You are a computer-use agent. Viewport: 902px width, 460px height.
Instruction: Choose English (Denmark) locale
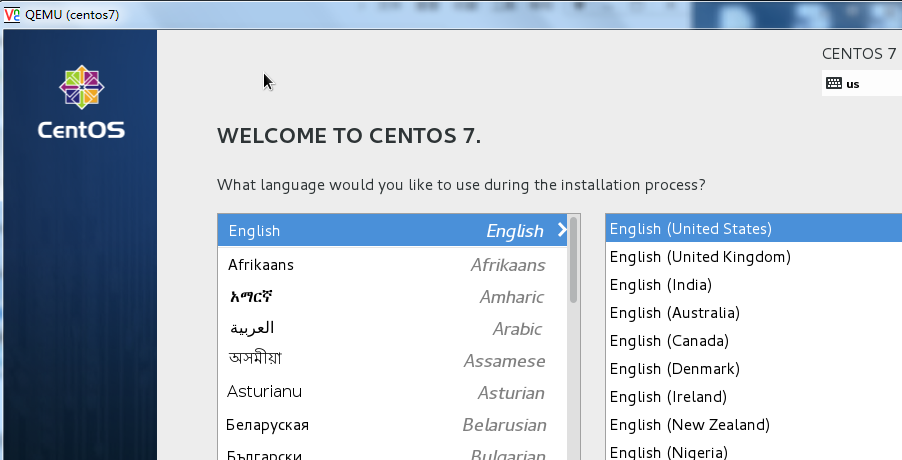pyautogui.click(x=754, y=369)
